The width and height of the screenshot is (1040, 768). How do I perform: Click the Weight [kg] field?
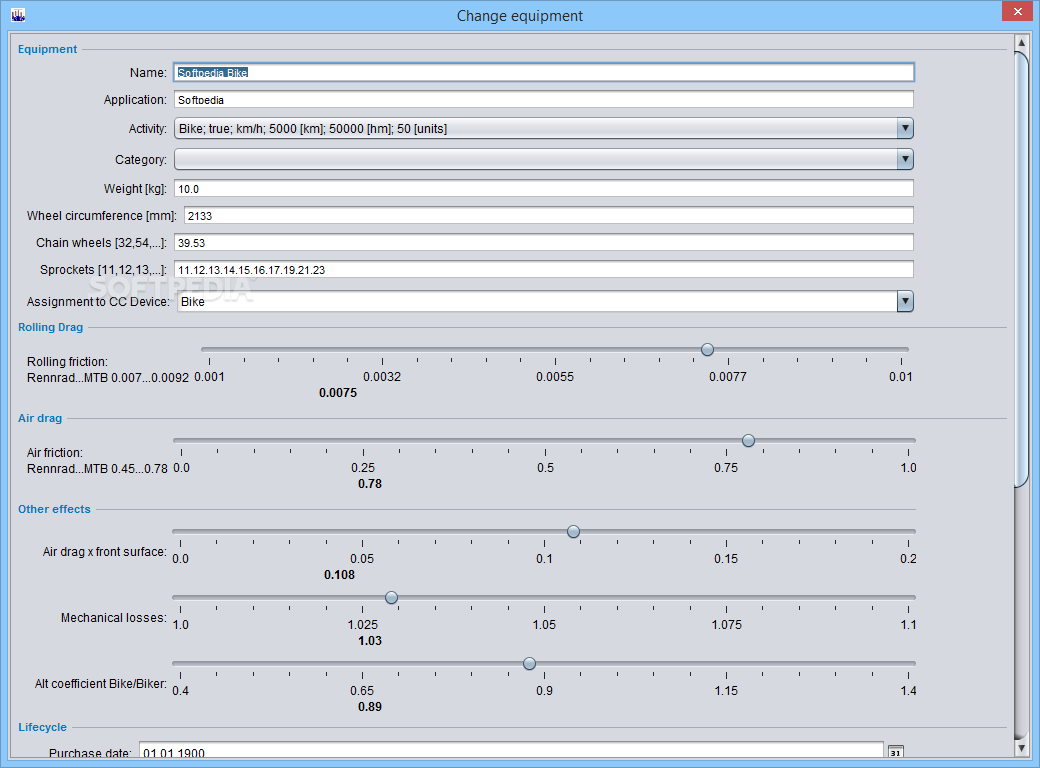point(544,189)
